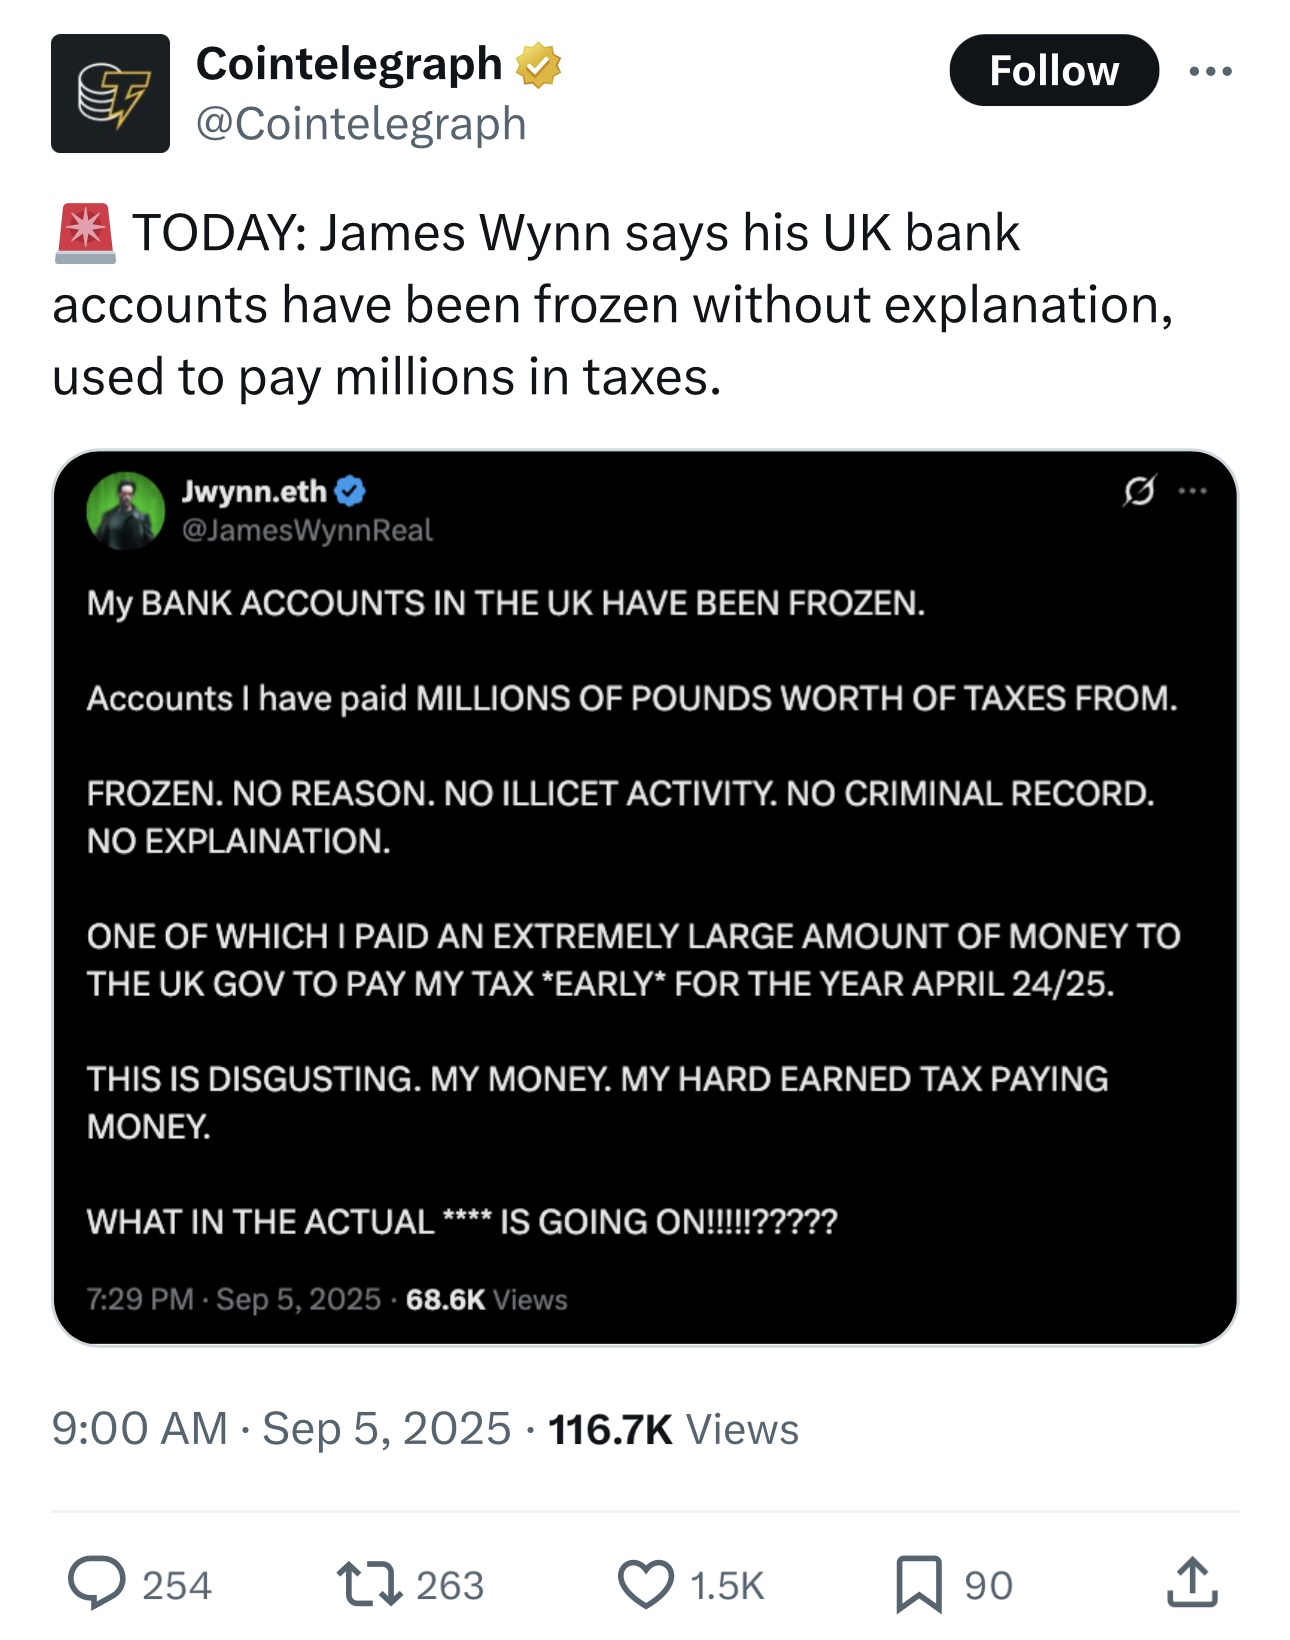Click Jwynn.eth profile picture in embedded image
This screenshot has width=1290, height=1640.
(x=126, y=511)
